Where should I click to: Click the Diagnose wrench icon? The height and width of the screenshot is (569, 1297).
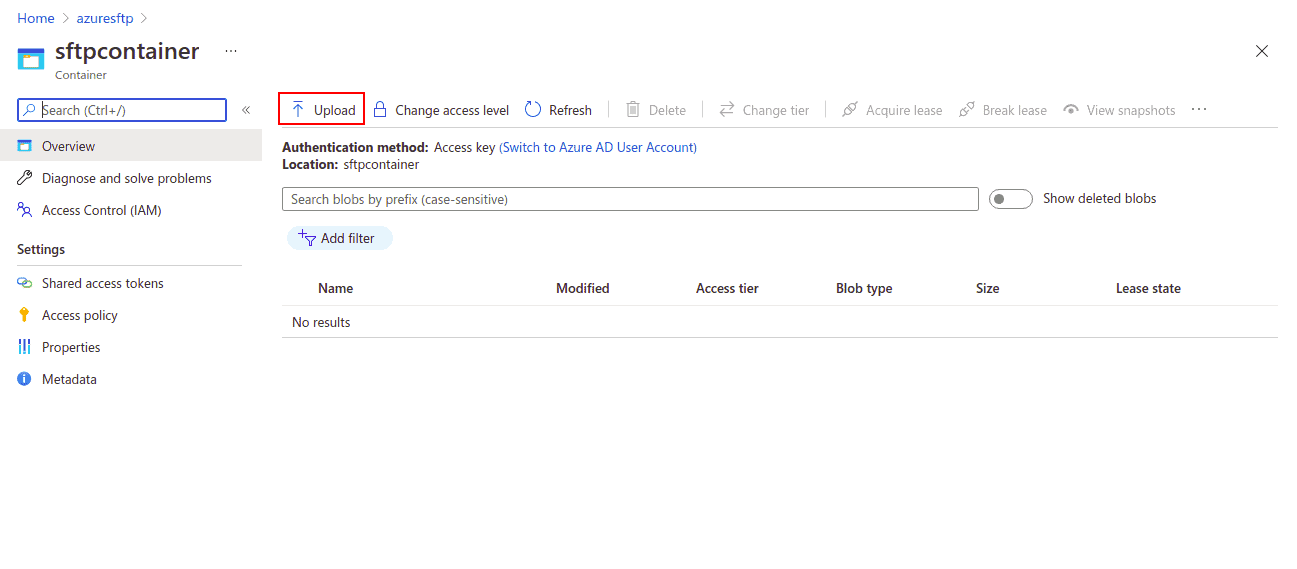click(x=25, y=178)
